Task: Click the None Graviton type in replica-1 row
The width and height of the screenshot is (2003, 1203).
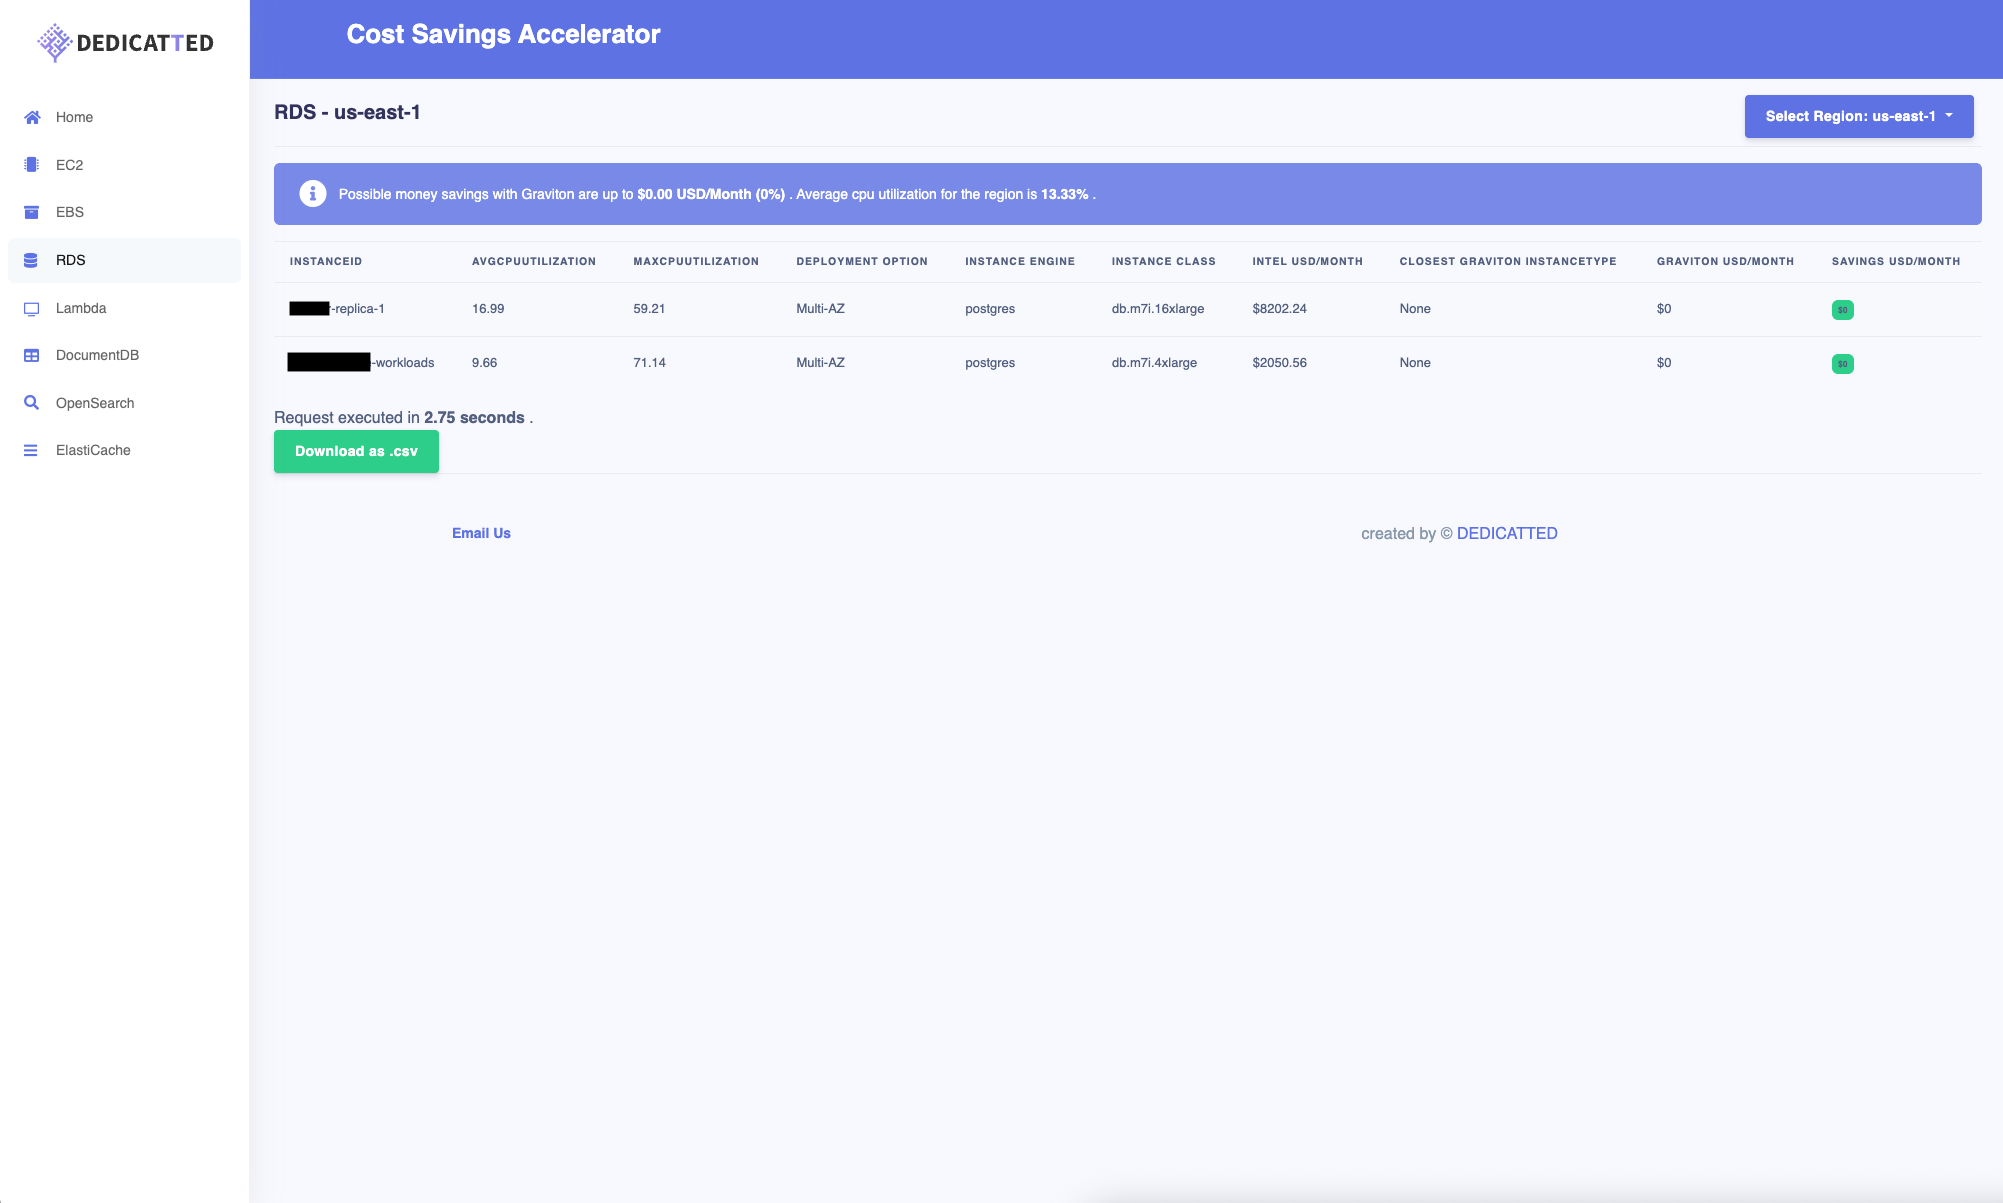Action: (x=1415, y=309)
